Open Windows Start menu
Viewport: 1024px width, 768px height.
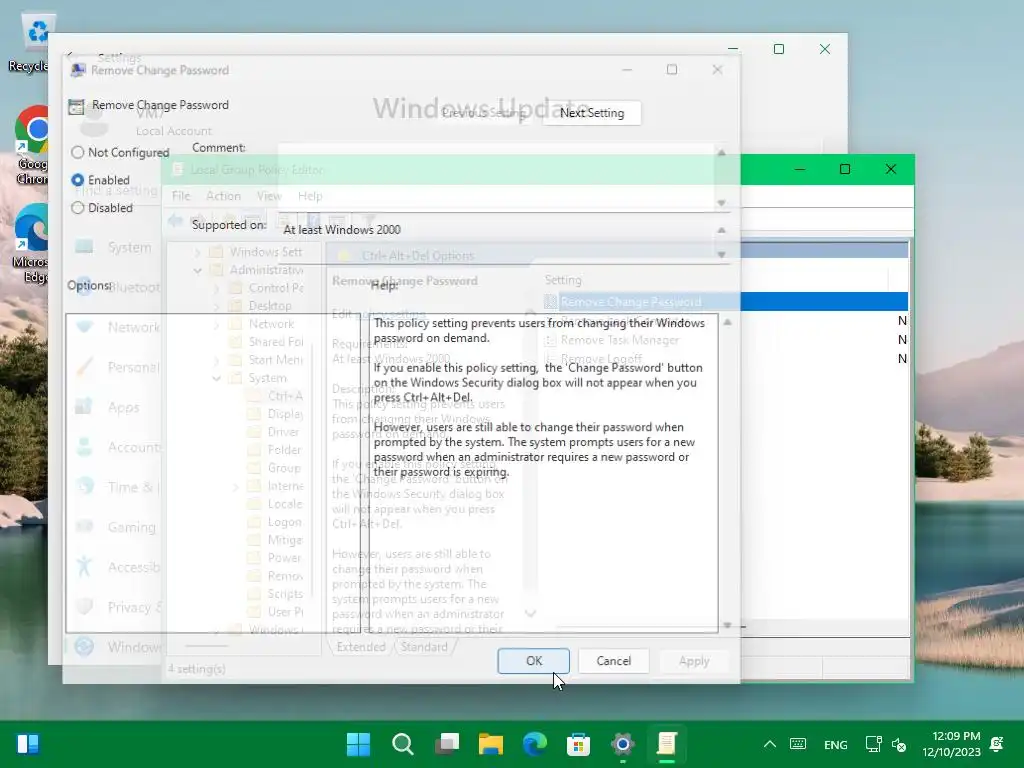359,744
